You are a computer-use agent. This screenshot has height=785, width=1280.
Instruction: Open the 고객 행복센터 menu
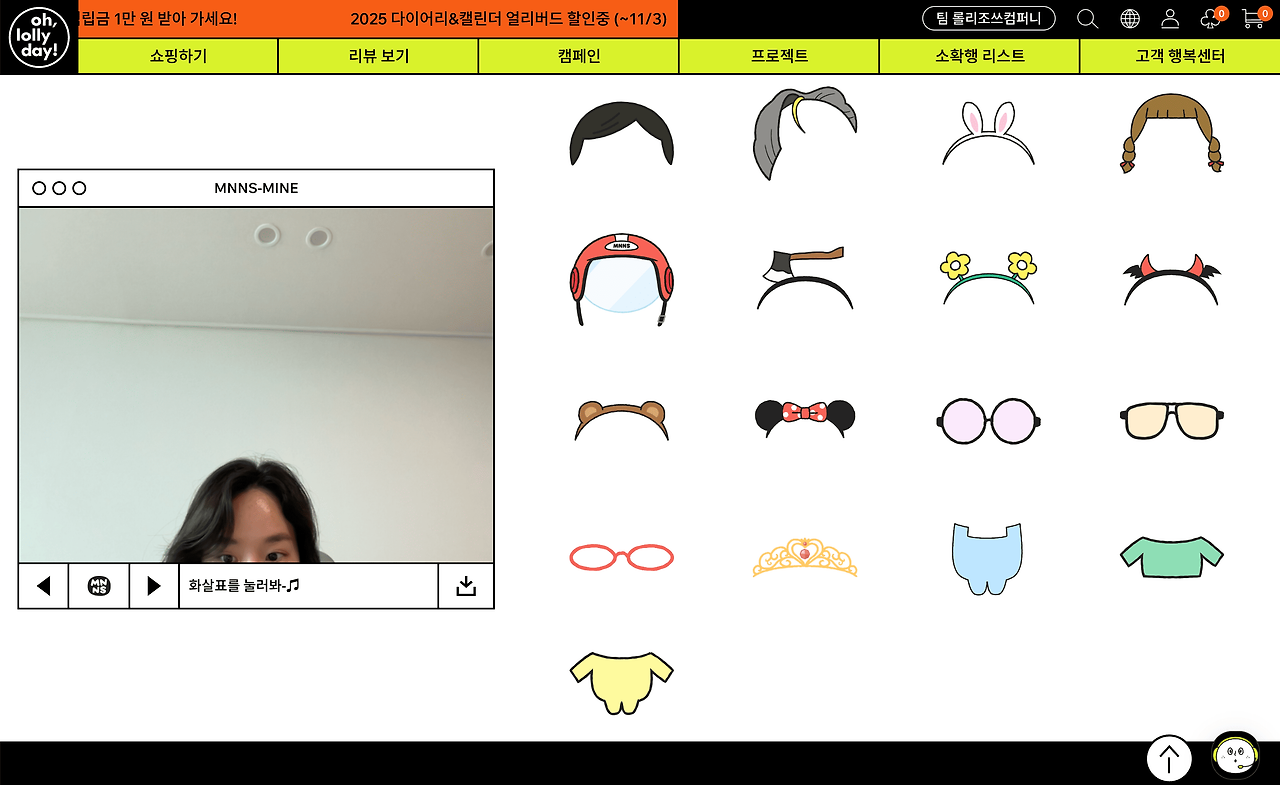click(1180, 56)
